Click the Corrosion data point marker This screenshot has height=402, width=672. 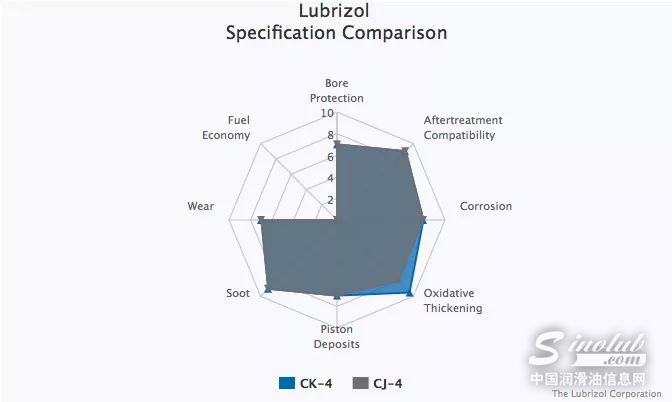[424, 219]
